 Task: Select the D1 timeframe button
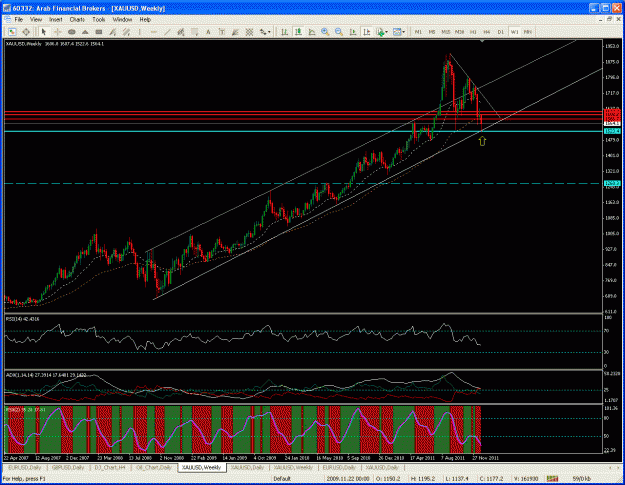(501, 32)
